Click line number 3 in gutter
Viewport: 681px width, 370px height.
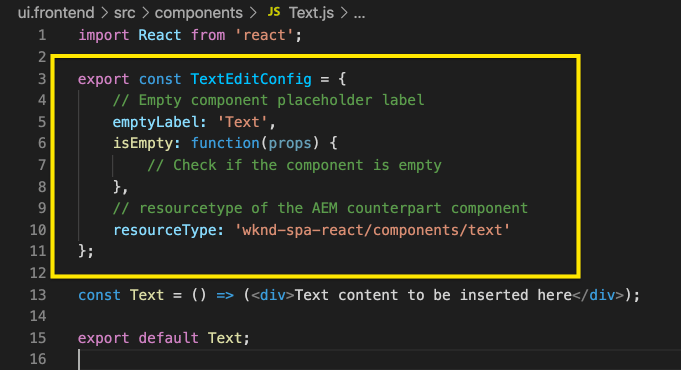tap(42, 79)
